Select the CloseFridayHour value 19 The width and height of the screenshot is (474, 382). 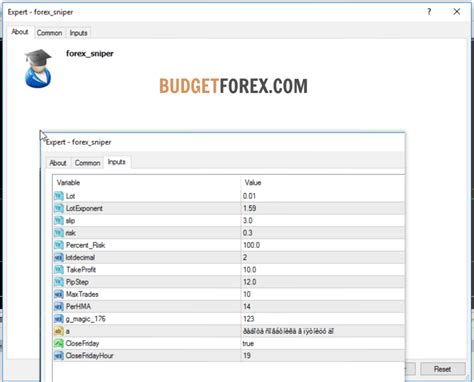pos(247,356)
